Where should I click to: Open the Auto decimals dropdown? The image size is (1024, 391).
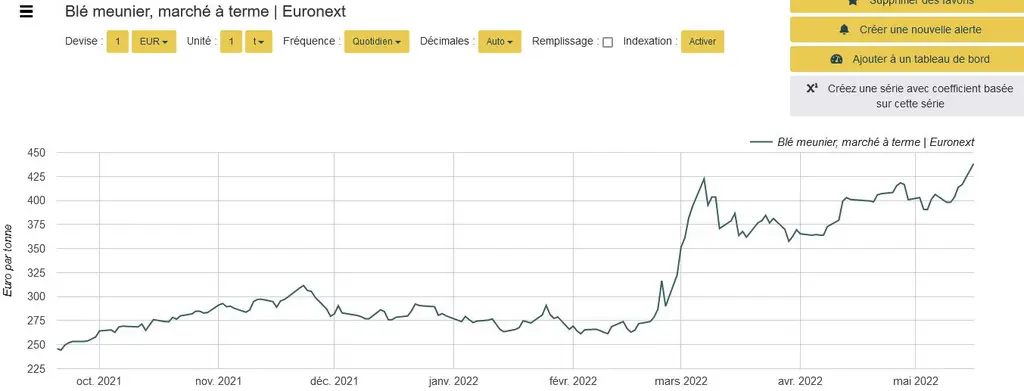point(500,42)
